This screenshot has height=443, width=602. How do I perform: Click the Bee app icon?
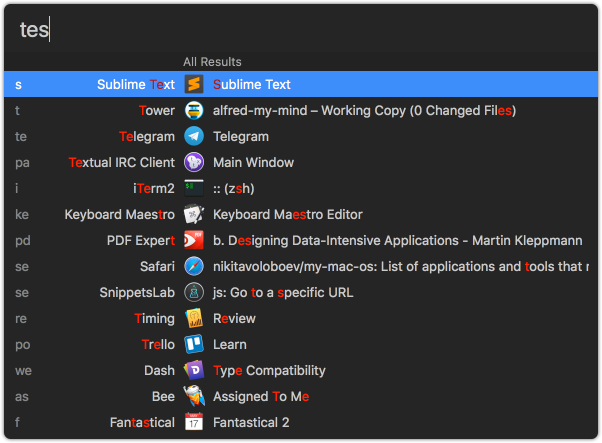coord(194,396)
